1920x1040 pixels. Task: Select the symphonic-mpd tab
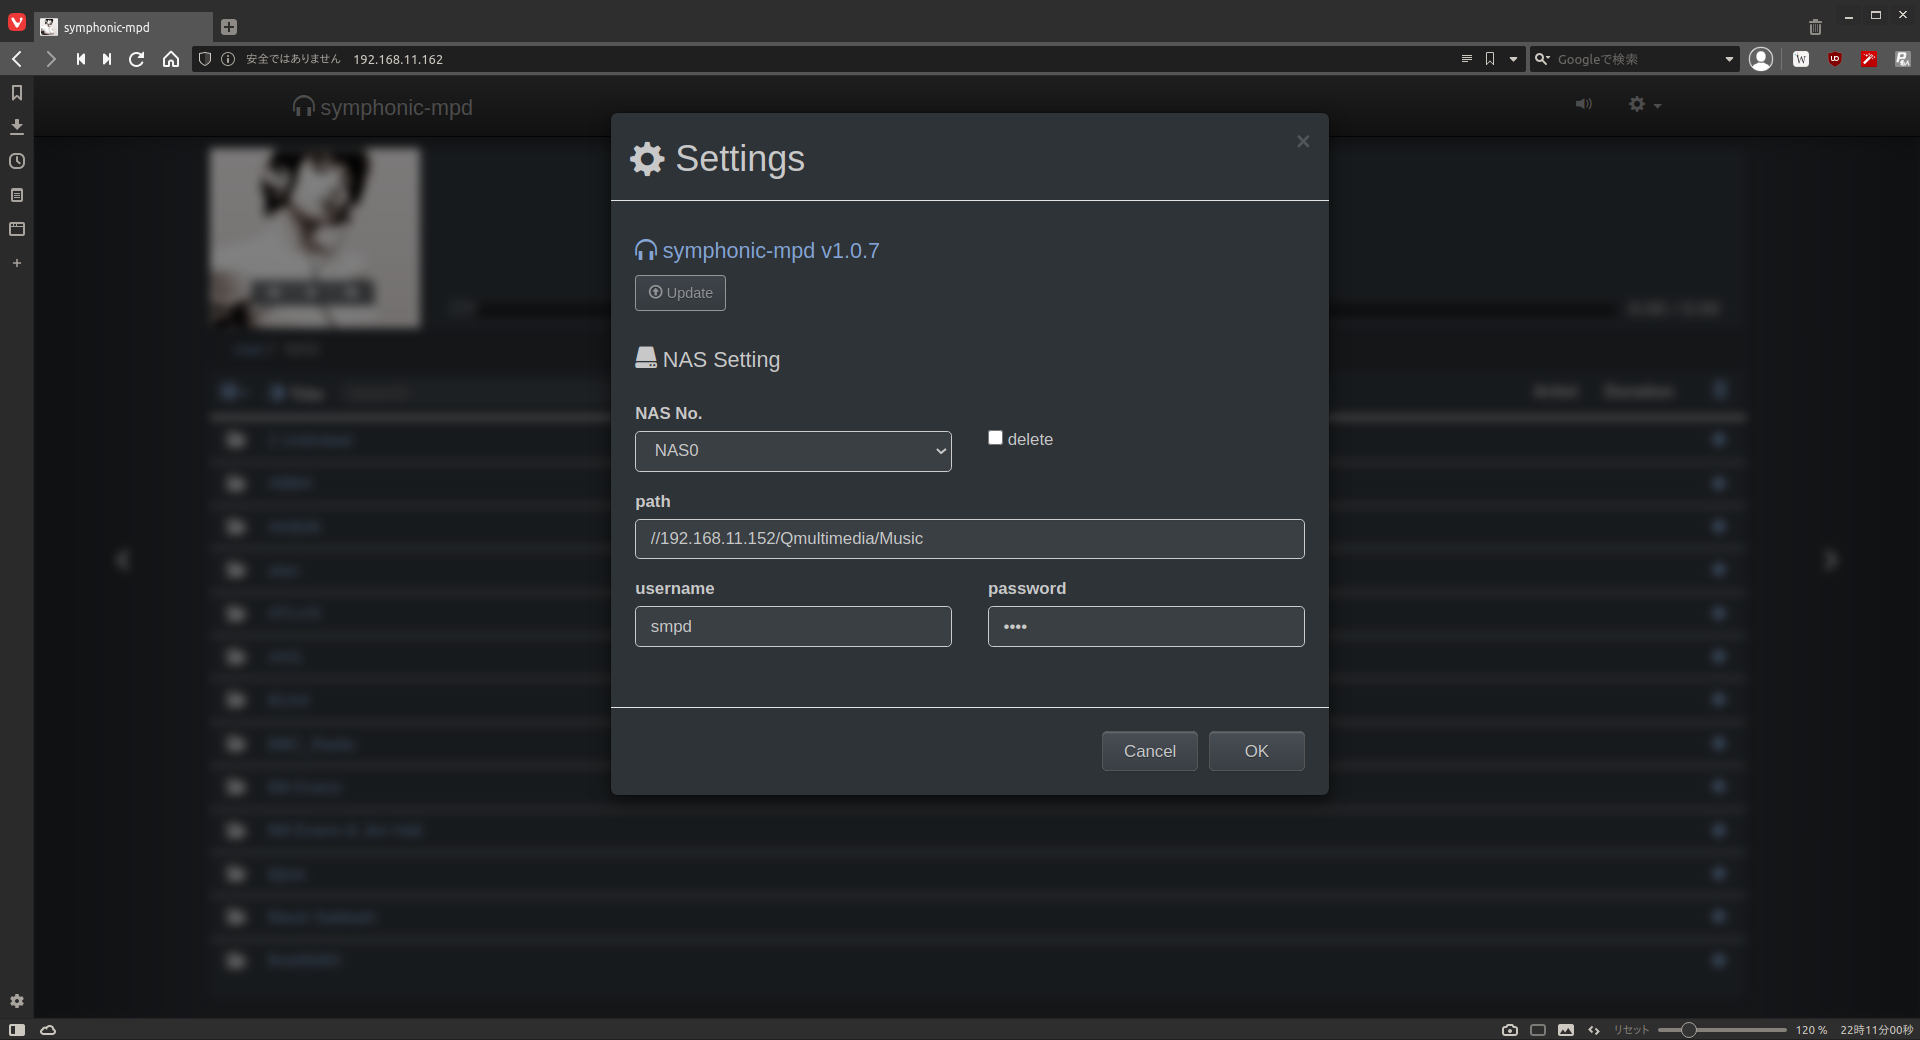click(123, 27)
